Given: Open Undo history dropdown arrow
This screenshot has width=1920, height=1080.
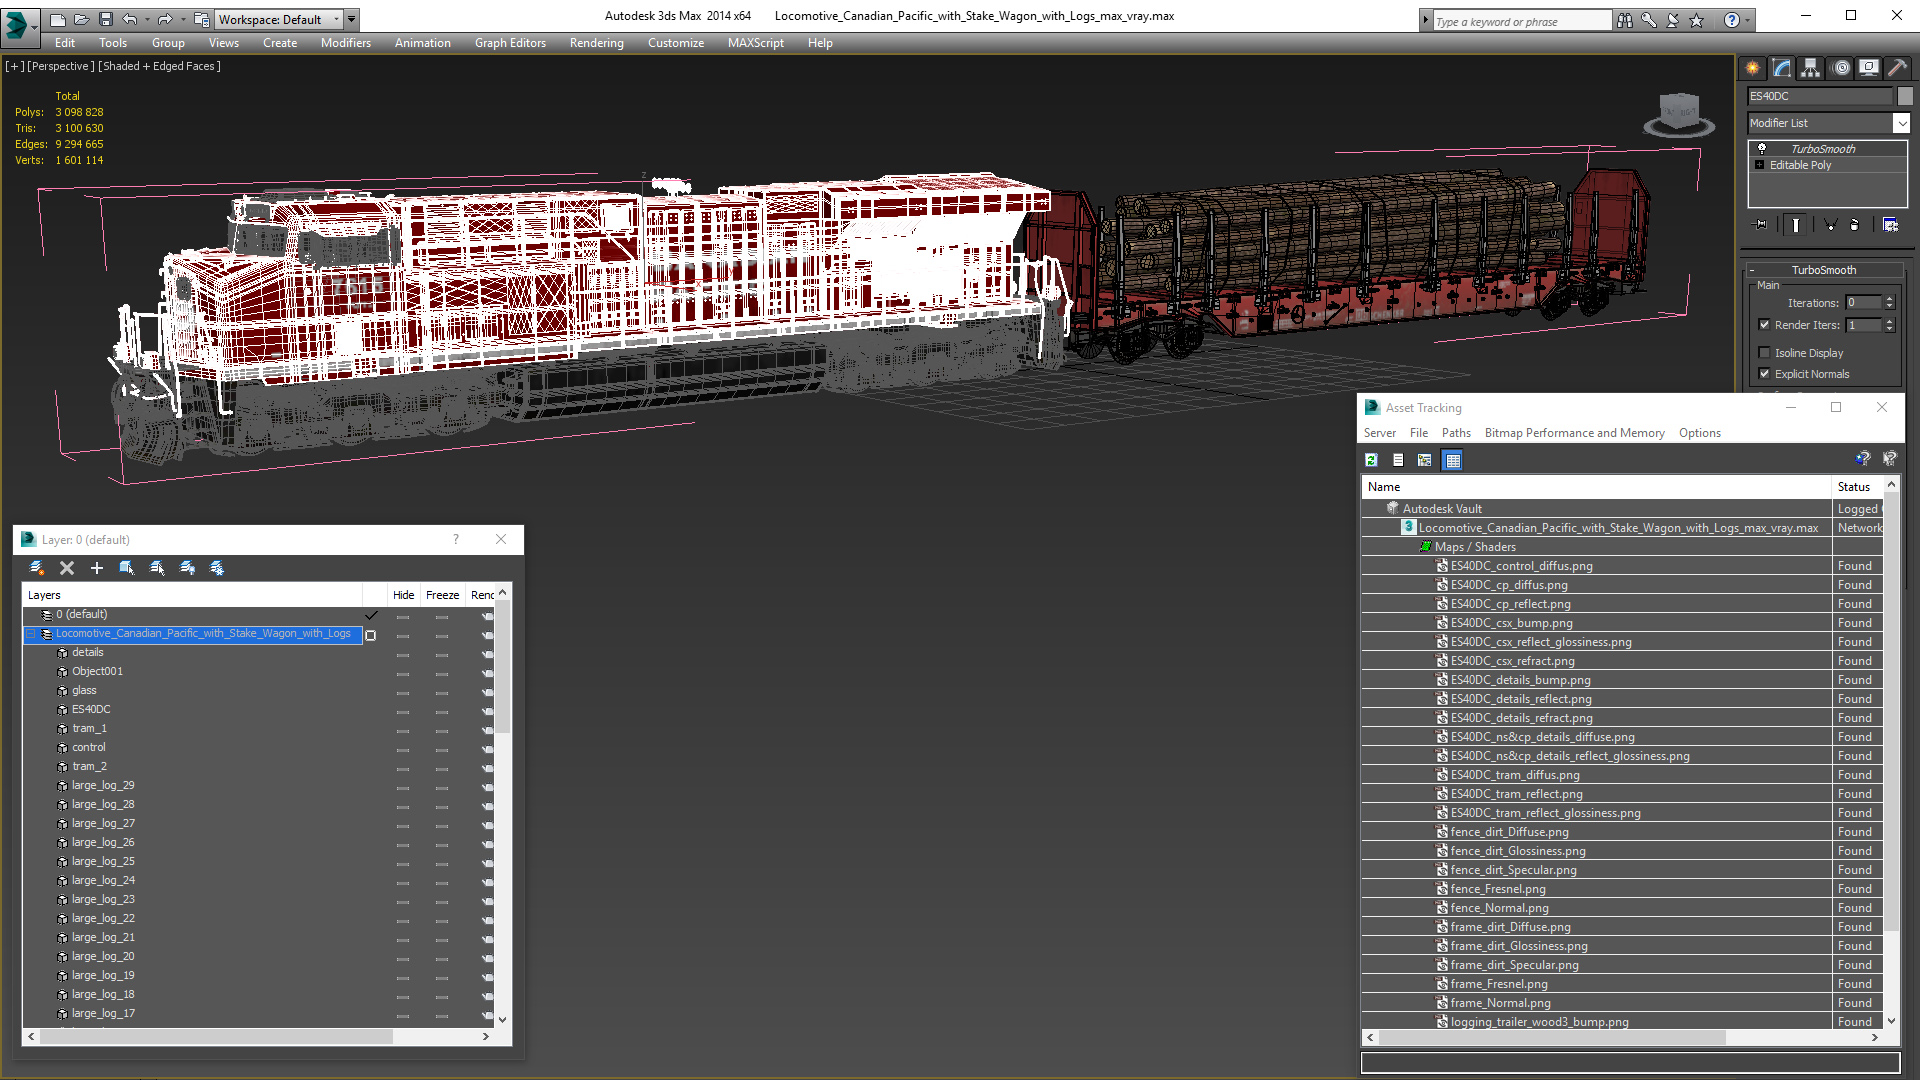Looking at the screenshot, I should click(147, 19).
